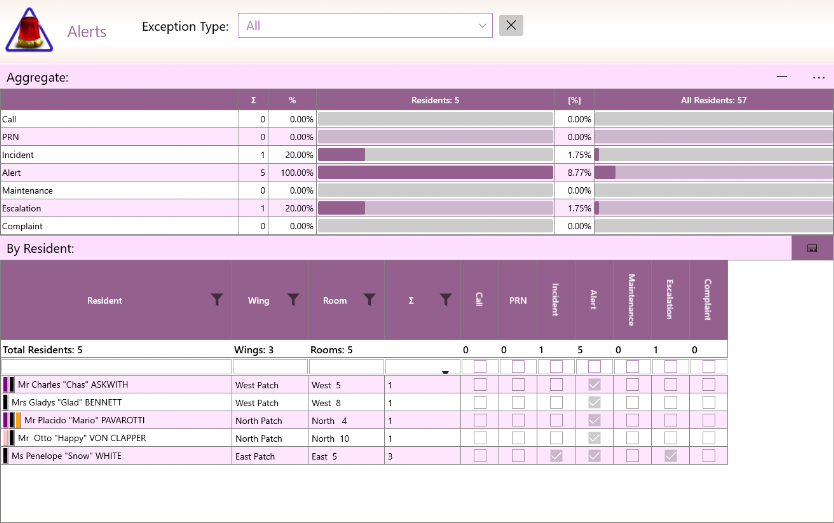Click the orange status flag beside PAVAROTTI
Screen dimensions: 834x523
[x=18, y=420]
